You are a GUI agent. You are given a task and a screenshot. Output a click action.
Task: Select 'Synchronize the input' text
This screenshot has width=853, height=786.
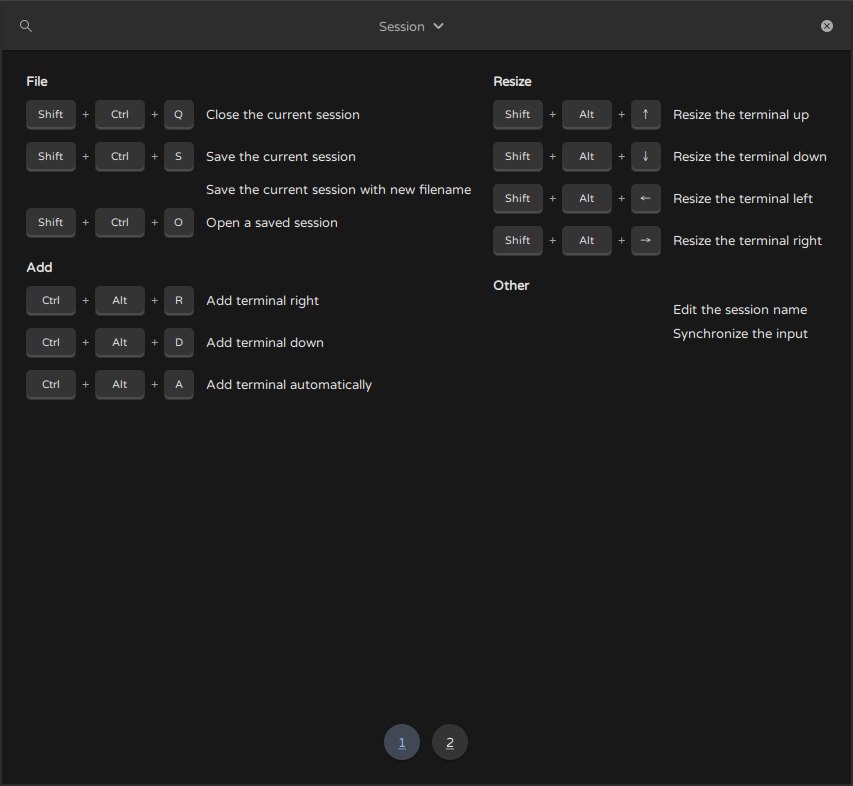(x=740, y=333)
